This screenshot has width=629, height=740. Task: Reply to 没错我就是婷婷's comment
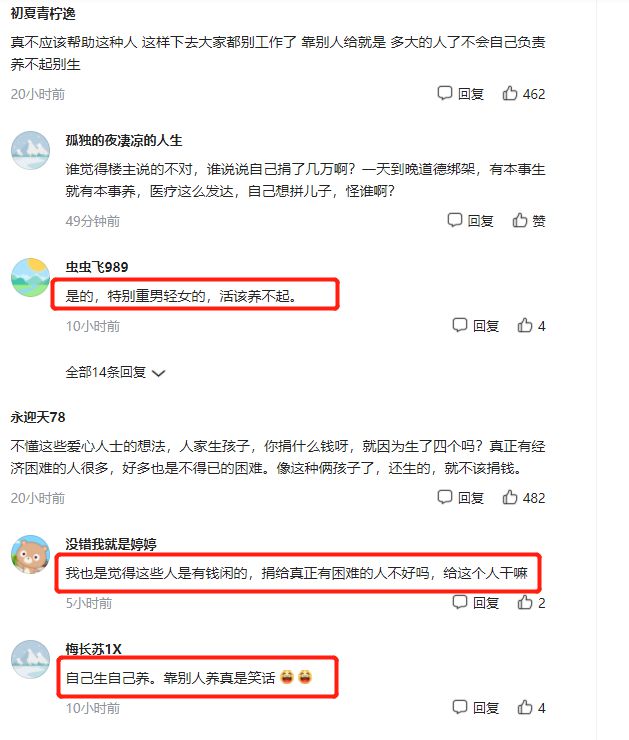coord(475,603)
